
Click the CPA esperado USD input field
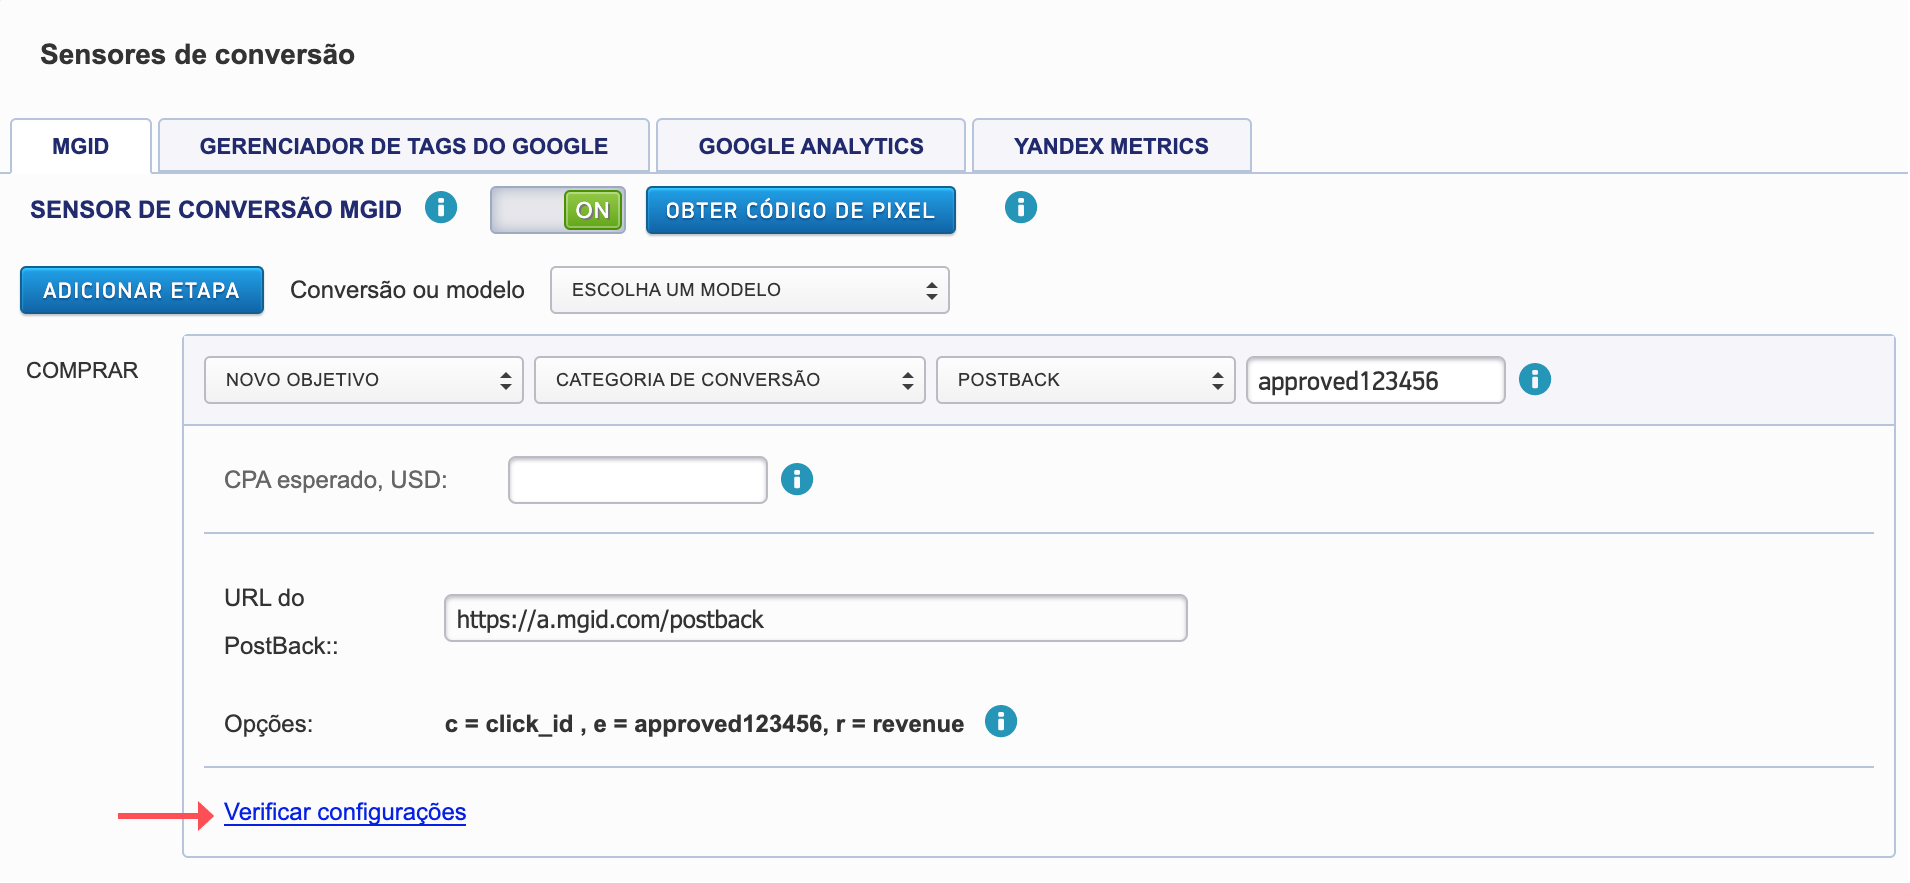click(x=637, y=480)
